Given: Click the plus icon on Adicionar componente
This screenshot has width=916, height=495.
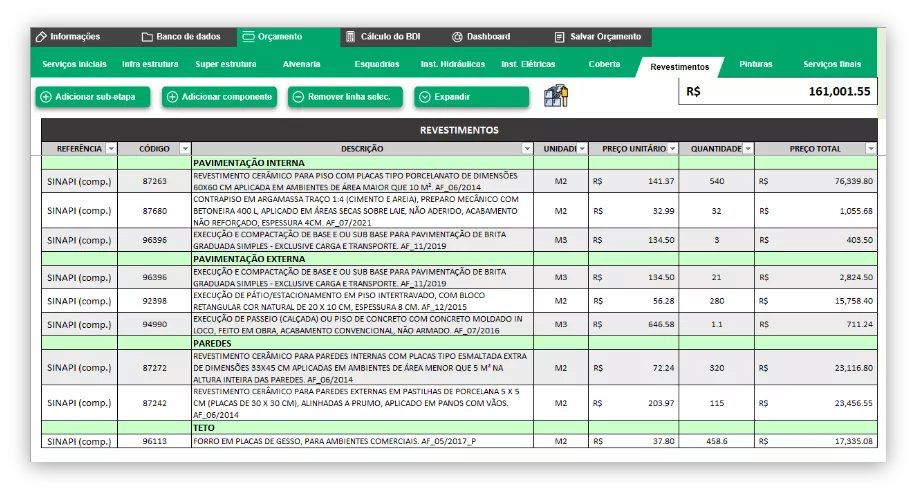Looking at the screenshot, I should (172, 97).
